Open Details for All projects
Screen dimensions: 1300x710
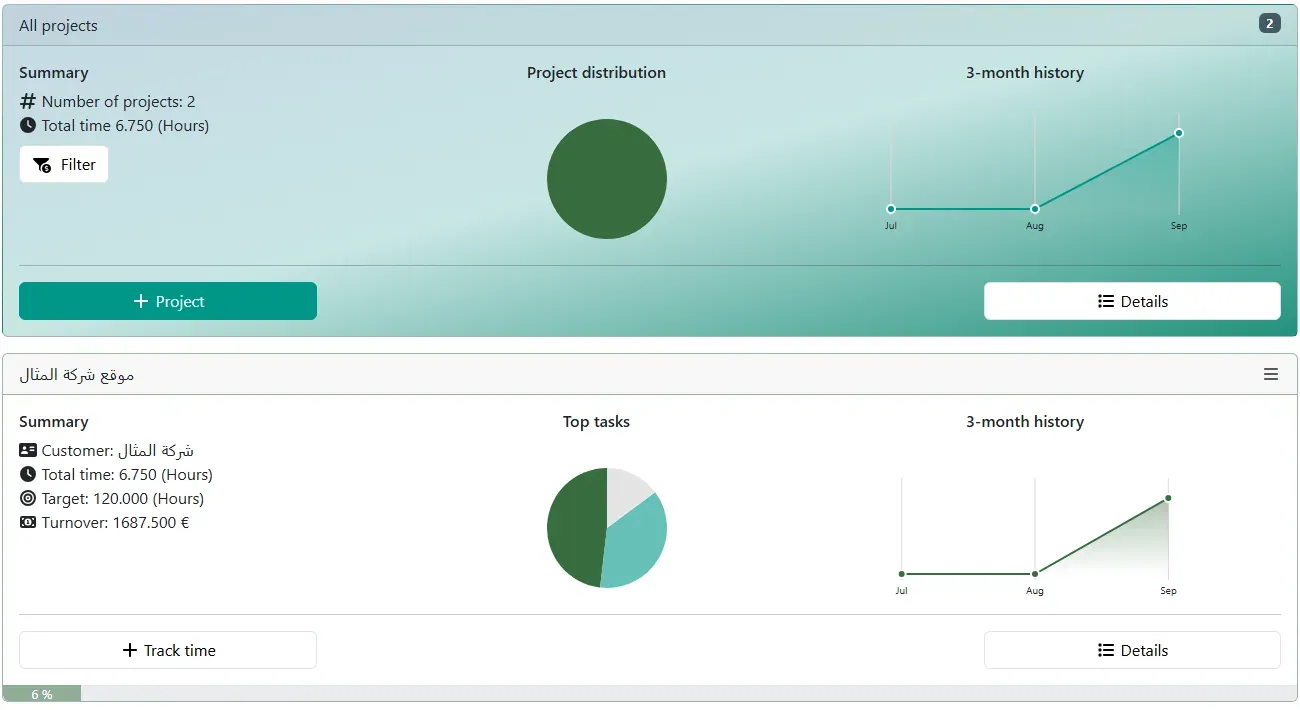(x=1132, y=301)
